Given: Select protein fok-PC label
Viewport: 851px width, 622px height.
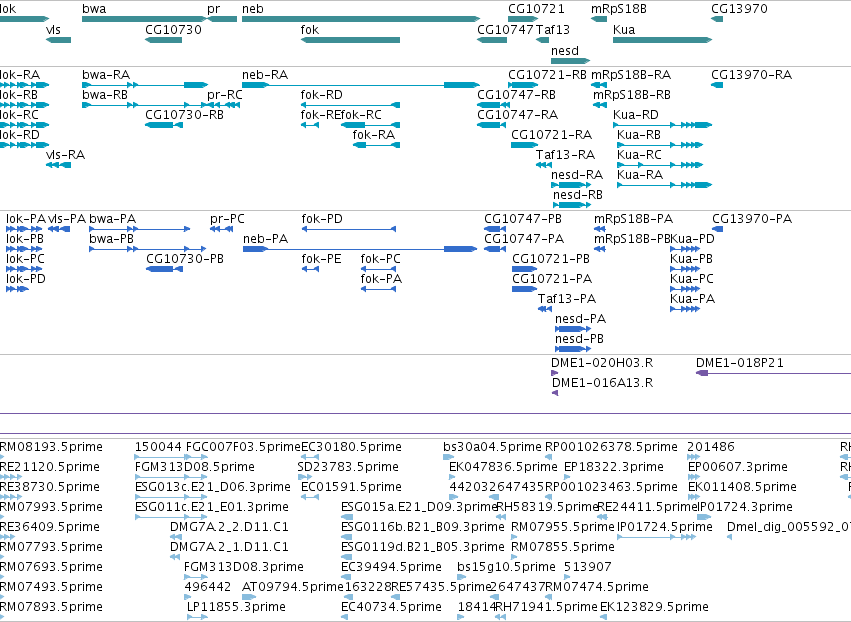Looking at the screenshot, I should click(380, 259).
